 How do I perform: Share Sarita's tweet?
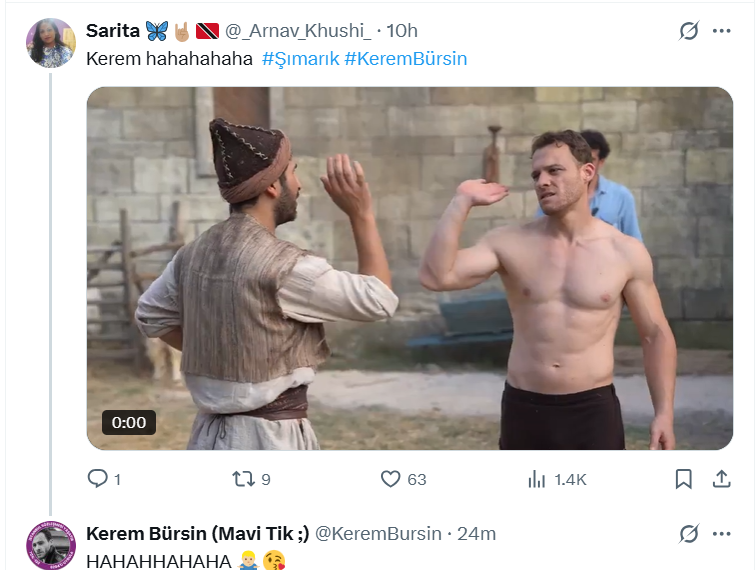pyautogui.click(x=721, y=479)
